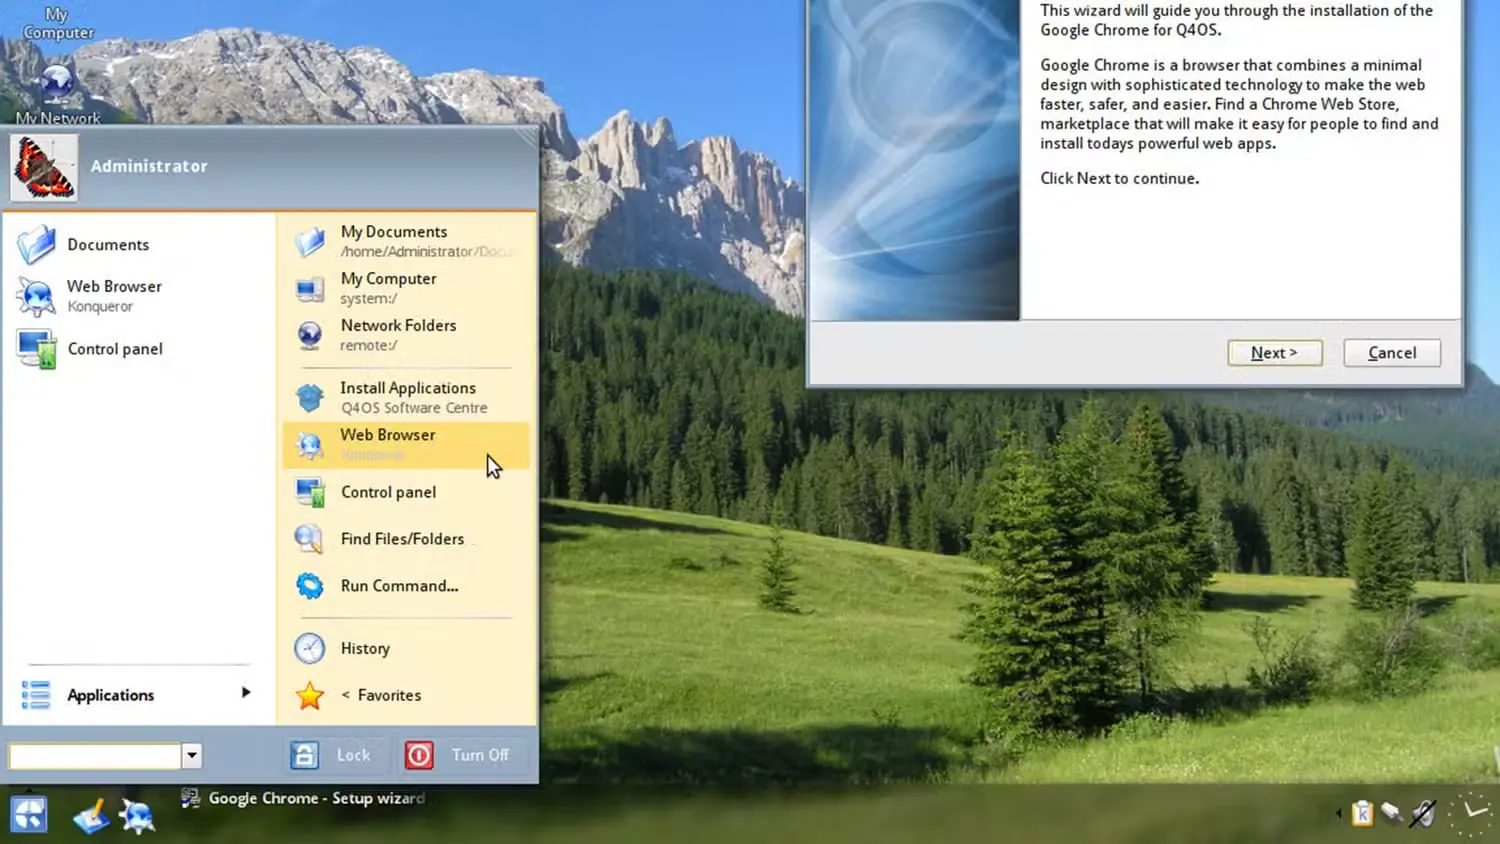Click the start menu search input field
The height and width of the screenshot is (844, 1500).
pyautogui.click(x=95, y=756)
